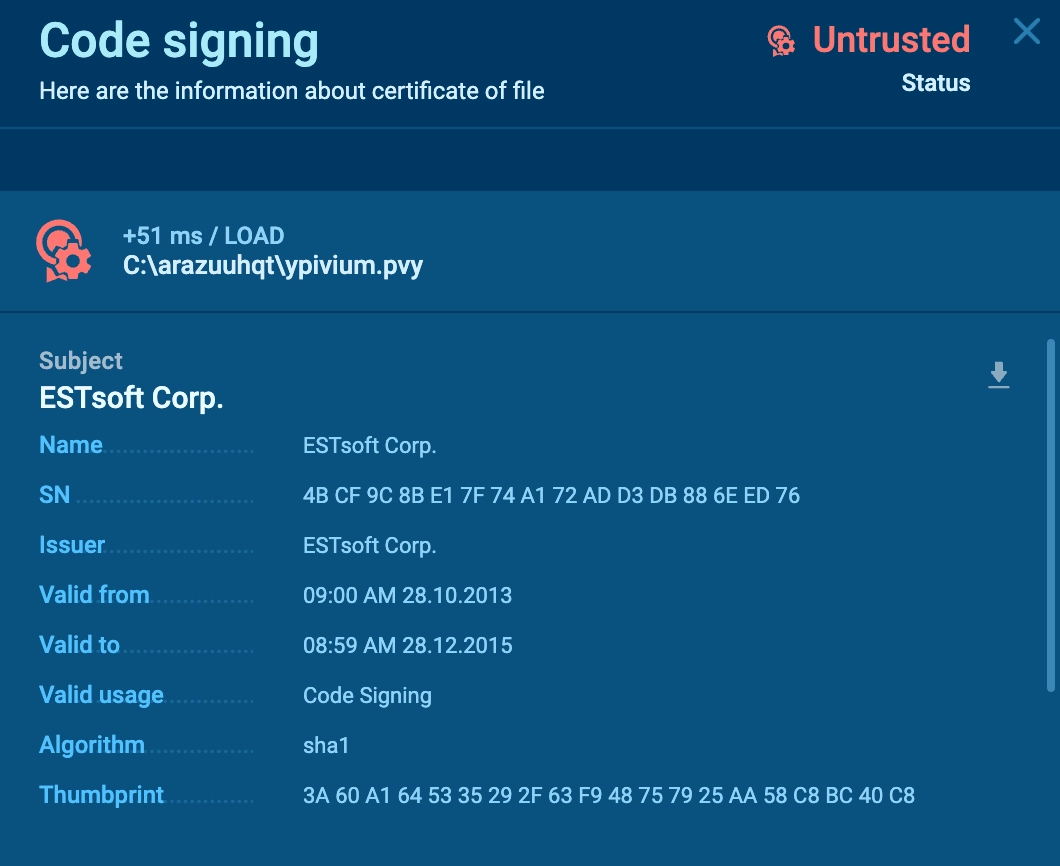
Task: Select the Valid from date 28.10.2013
Action: coord(407,595)
